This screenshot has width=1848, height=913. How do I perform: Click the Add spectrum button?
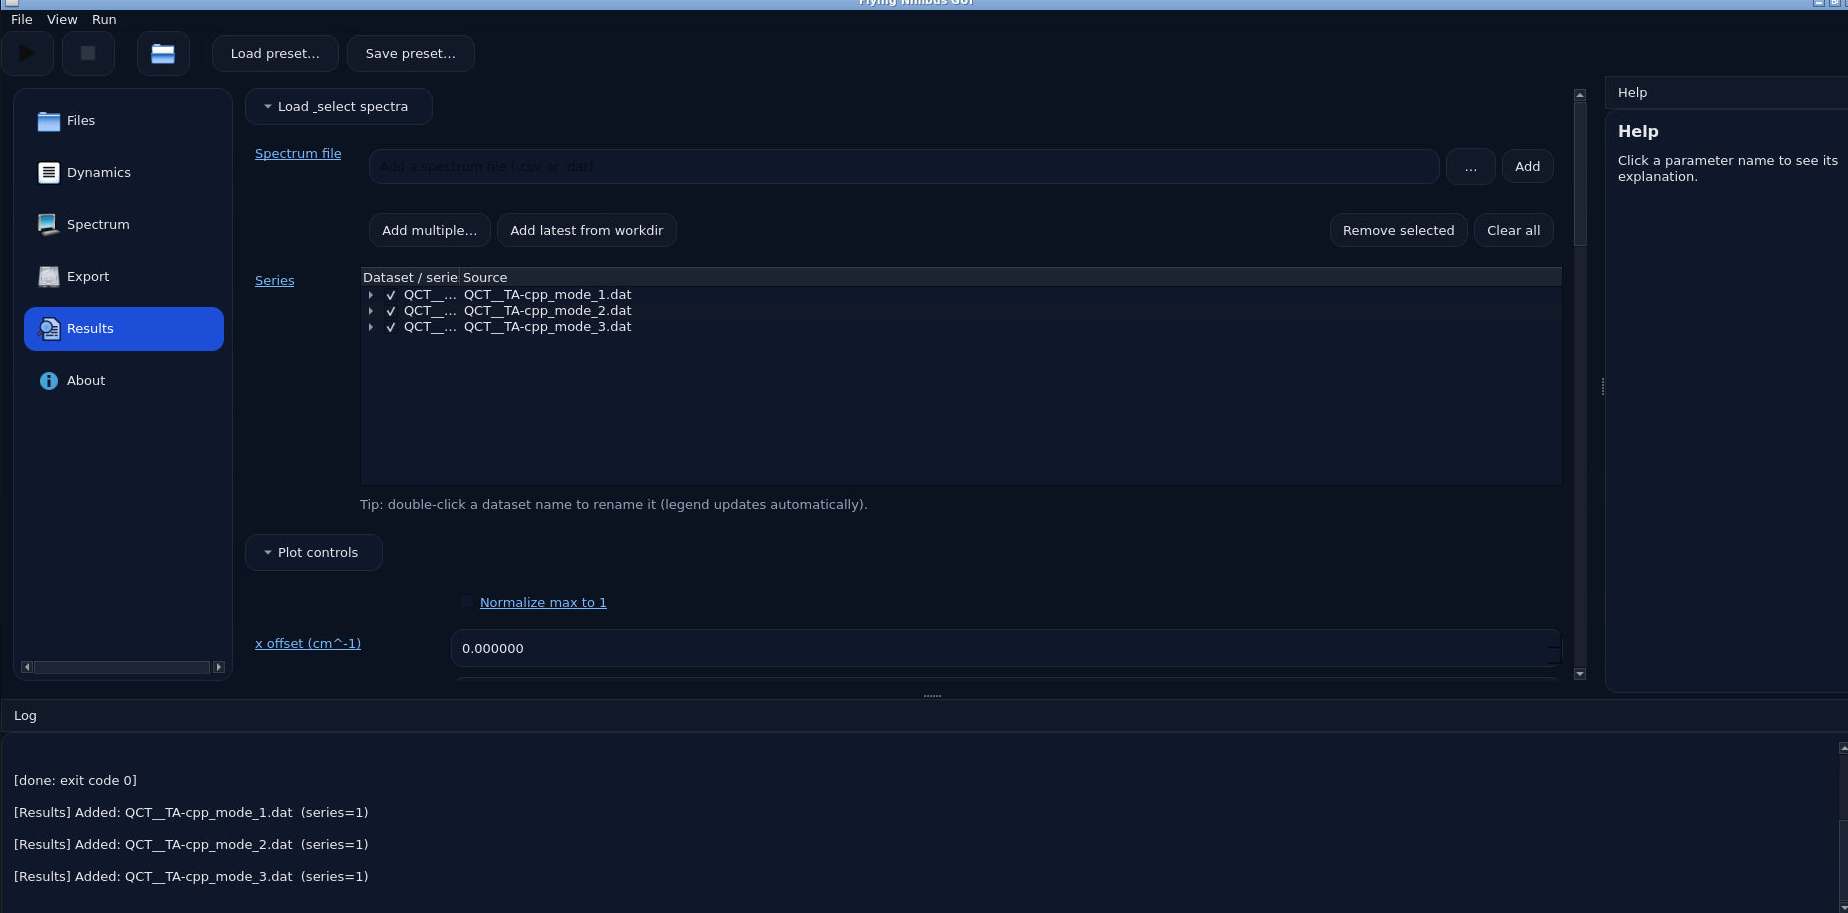coord(1527,167)
